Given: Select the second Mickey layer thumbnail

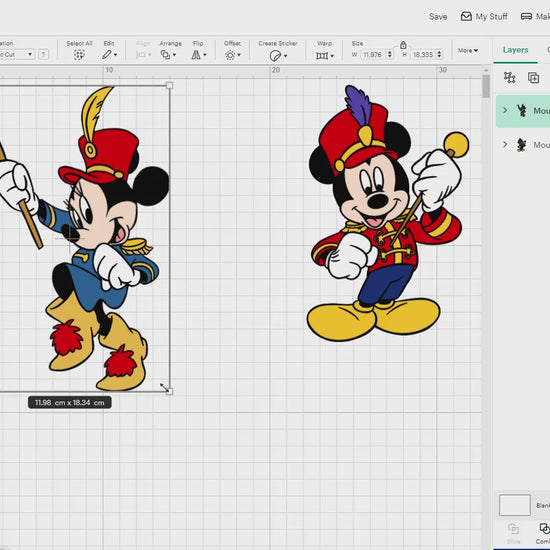Looking at the screenshot, I should click(x=522, y=145).
